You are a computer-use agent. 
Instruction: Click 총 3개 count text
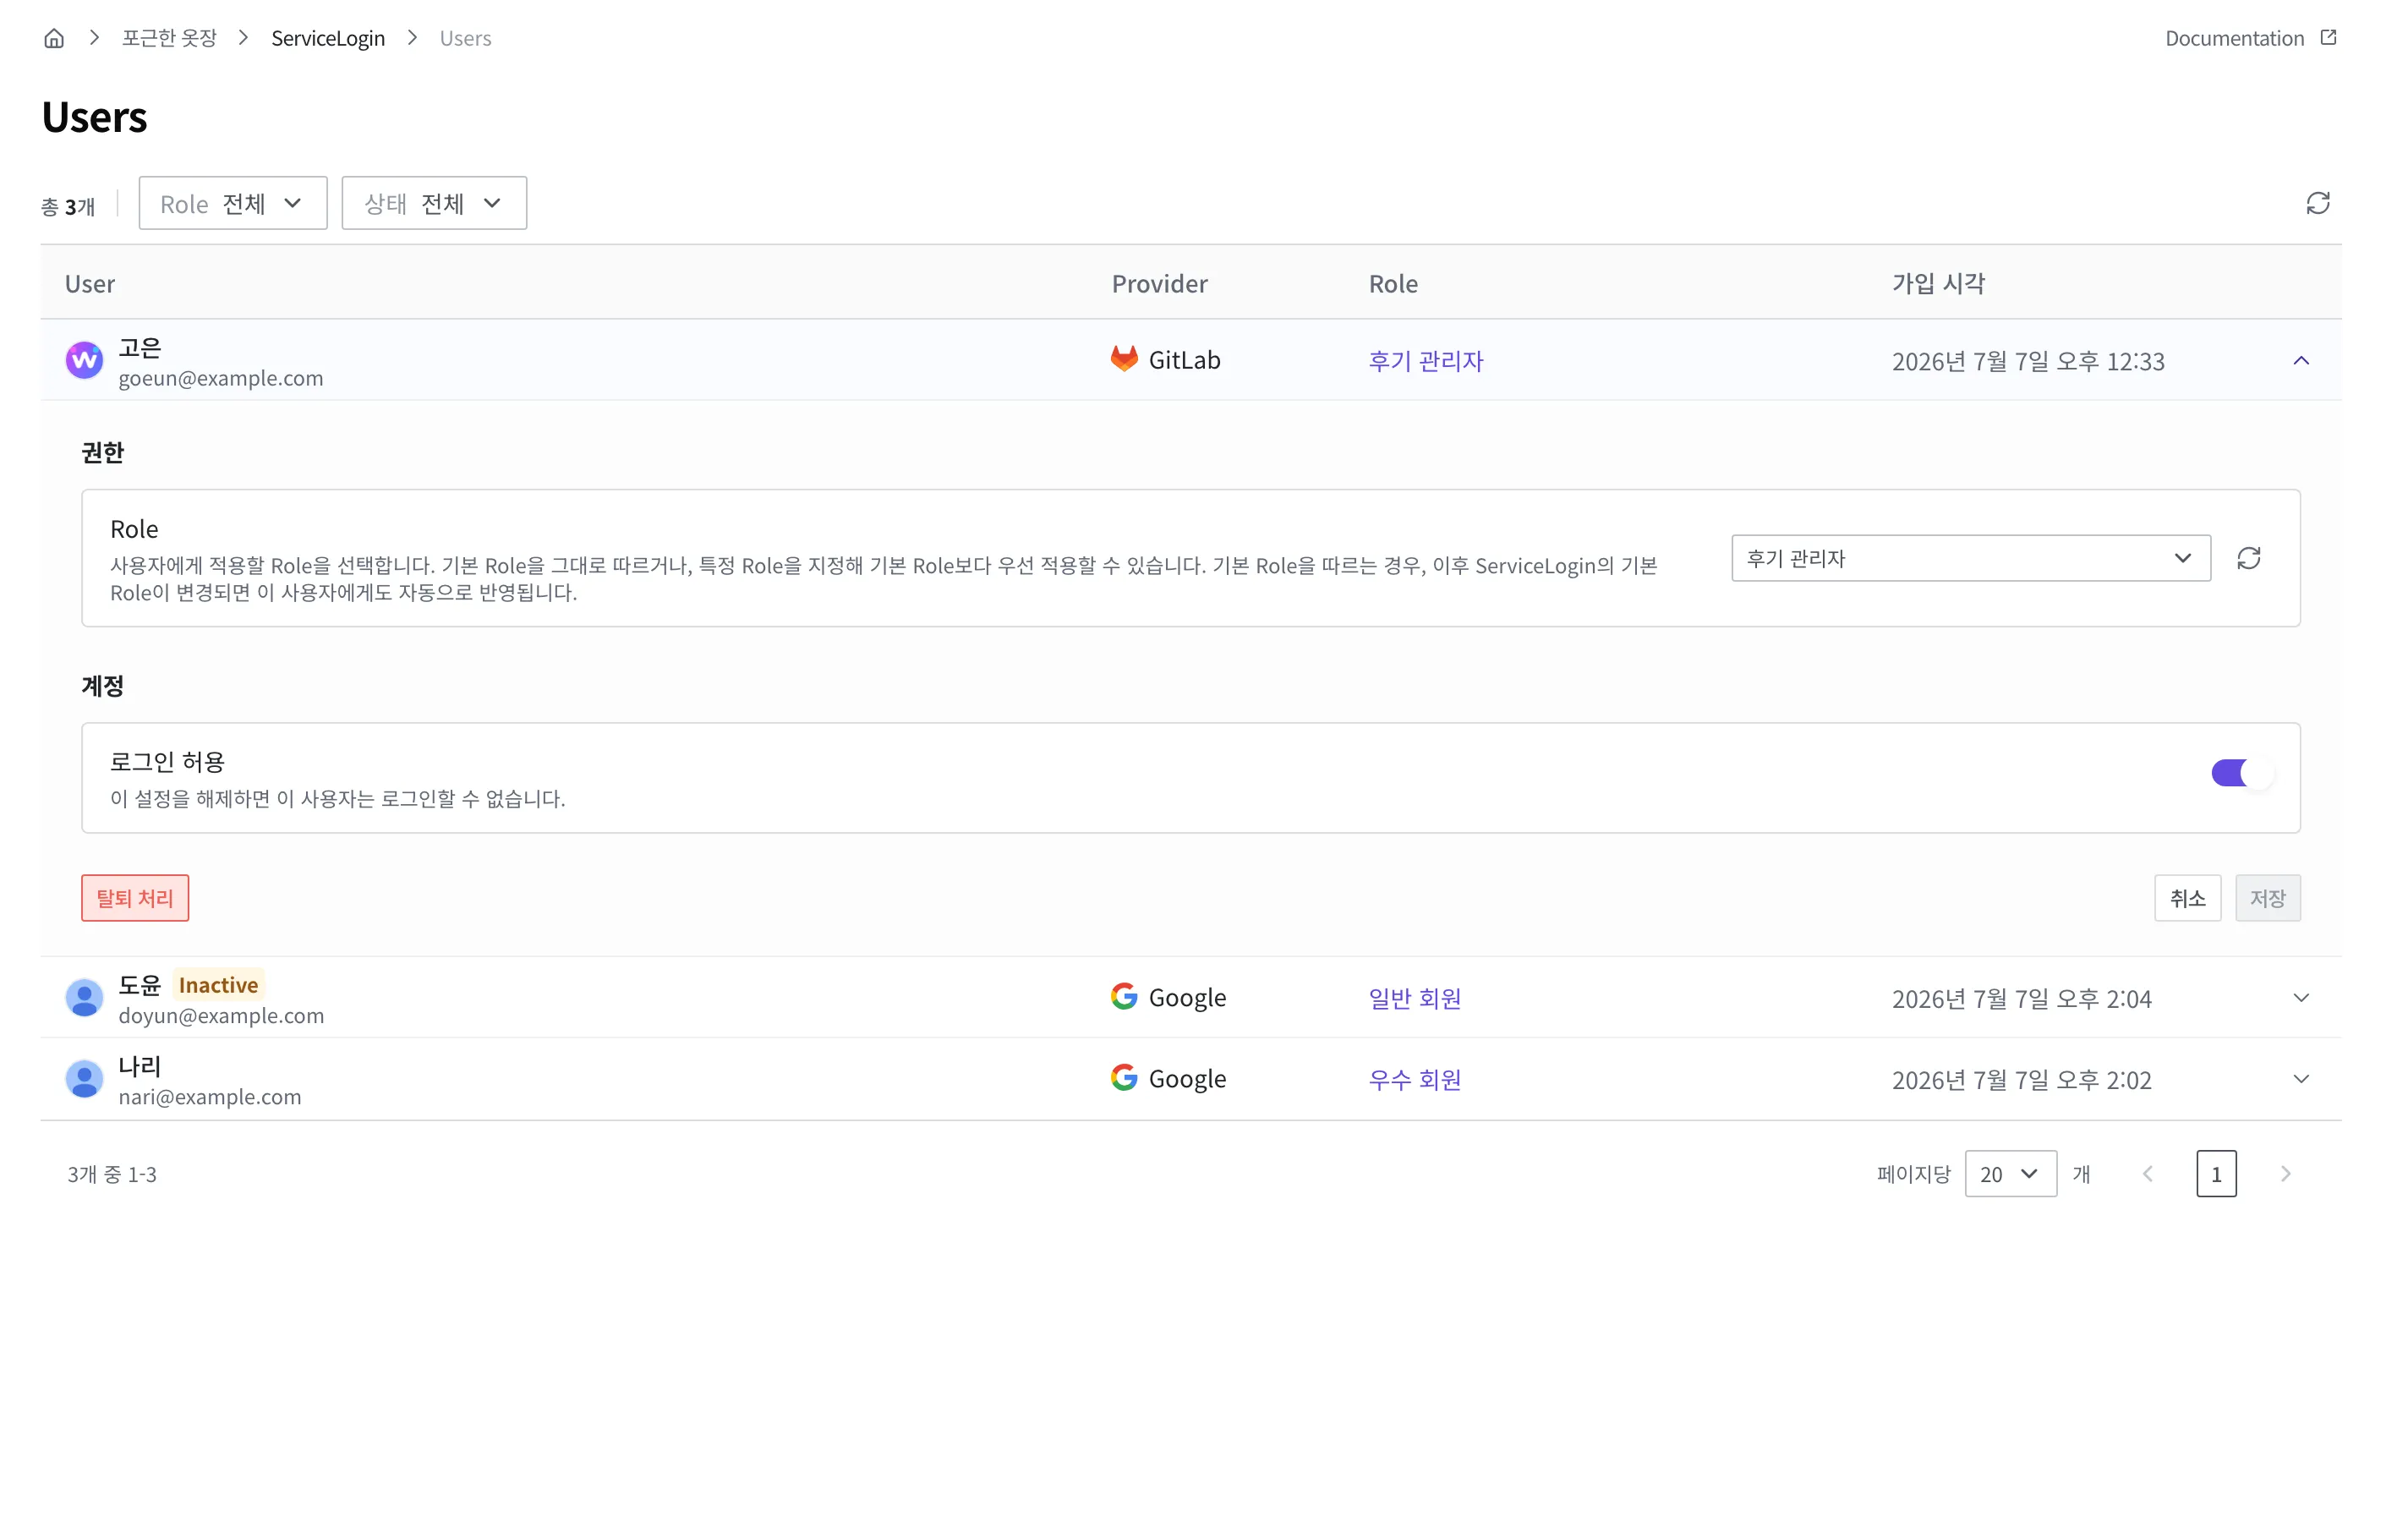pyautogui.click(x=68, y=207)
